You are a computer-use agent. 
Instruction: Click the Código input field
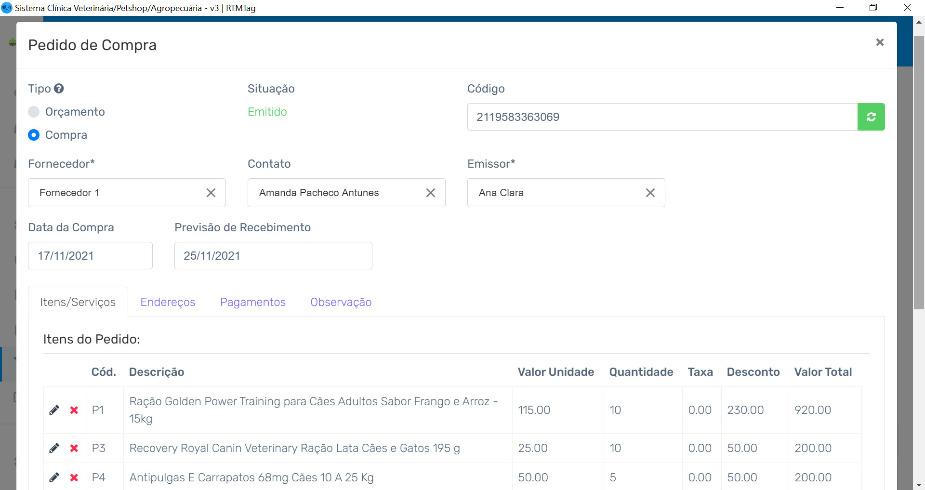[x=662, y=117]
